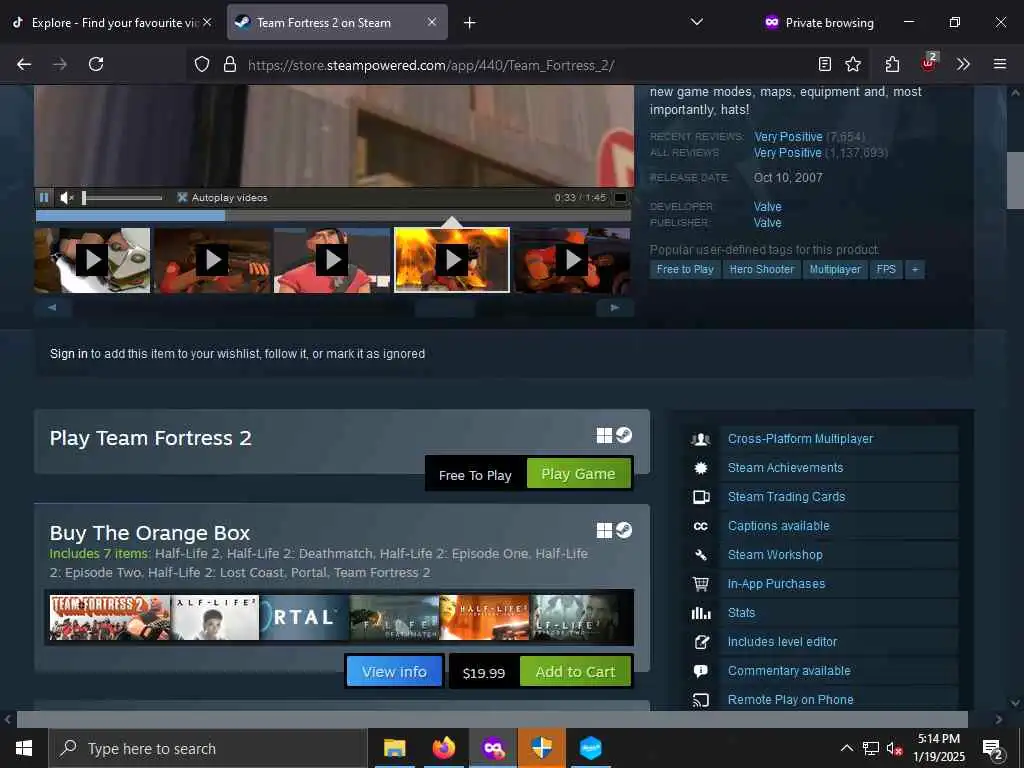
Task: Open the recent reviews Very Positive link
Action: [x=788, y=136]
